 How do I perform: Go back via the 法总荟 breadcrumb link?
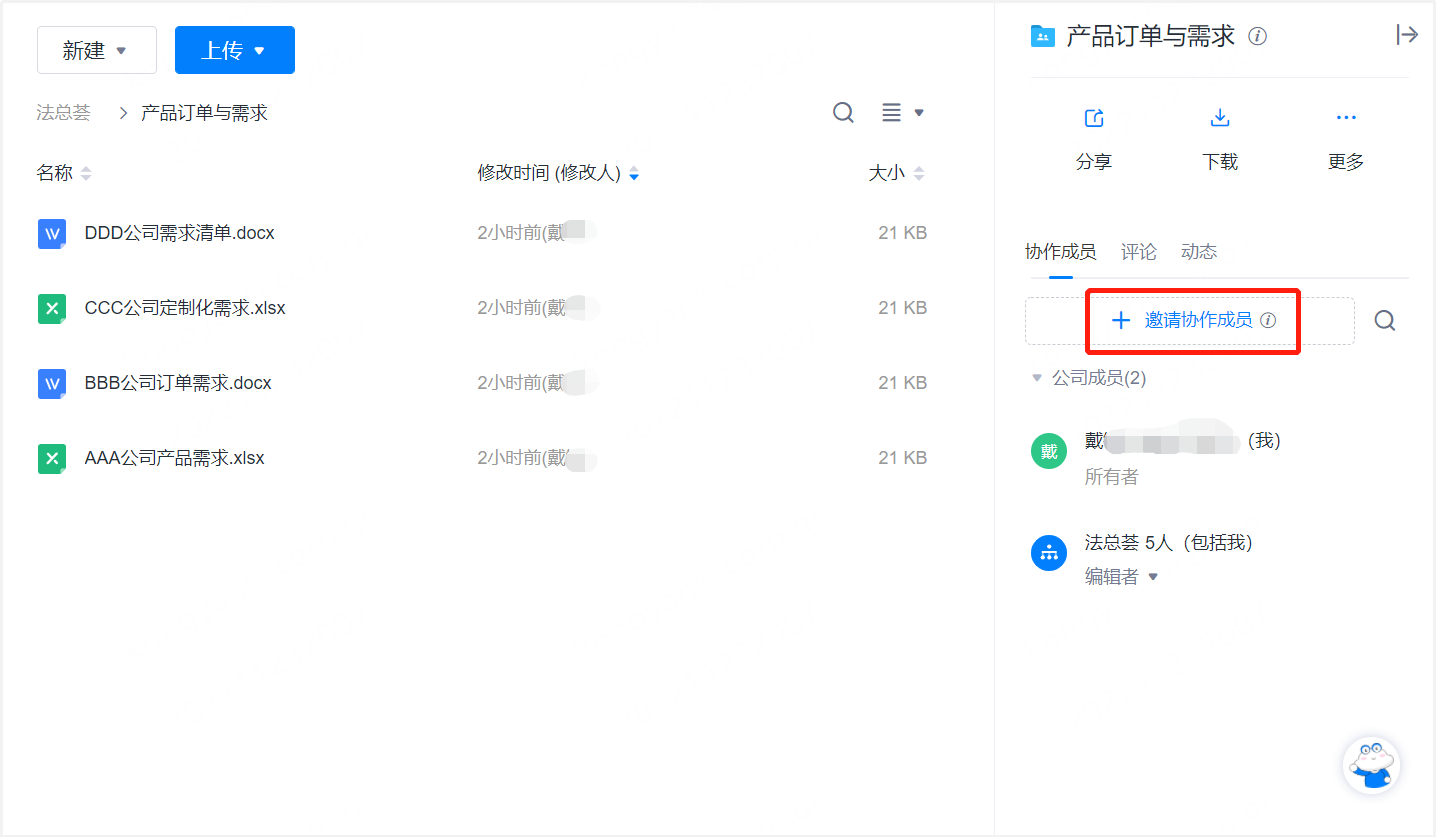[x=63, y=112]
